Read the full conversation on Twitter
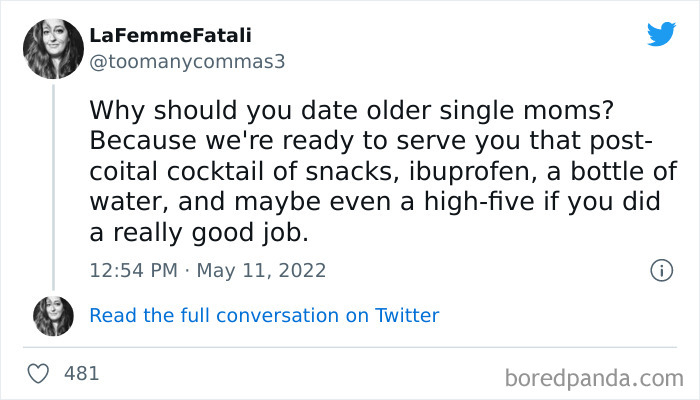 pos(264,315)
